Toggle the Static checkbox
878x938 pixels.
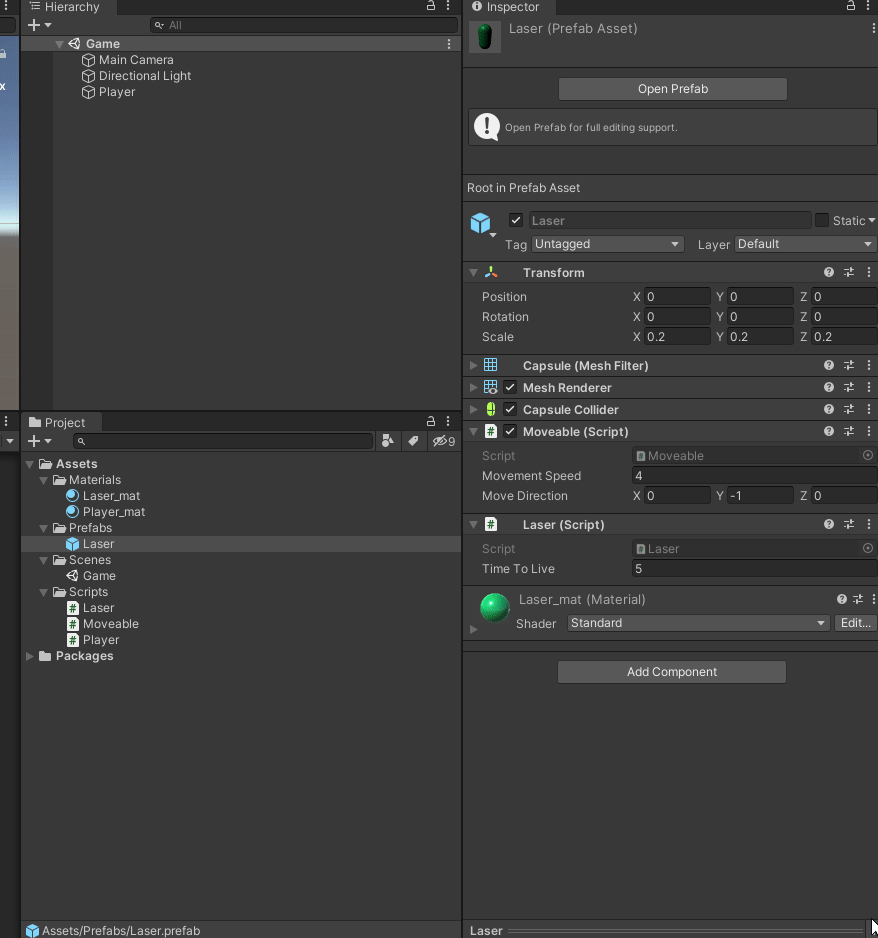click(x=822, y=220)
